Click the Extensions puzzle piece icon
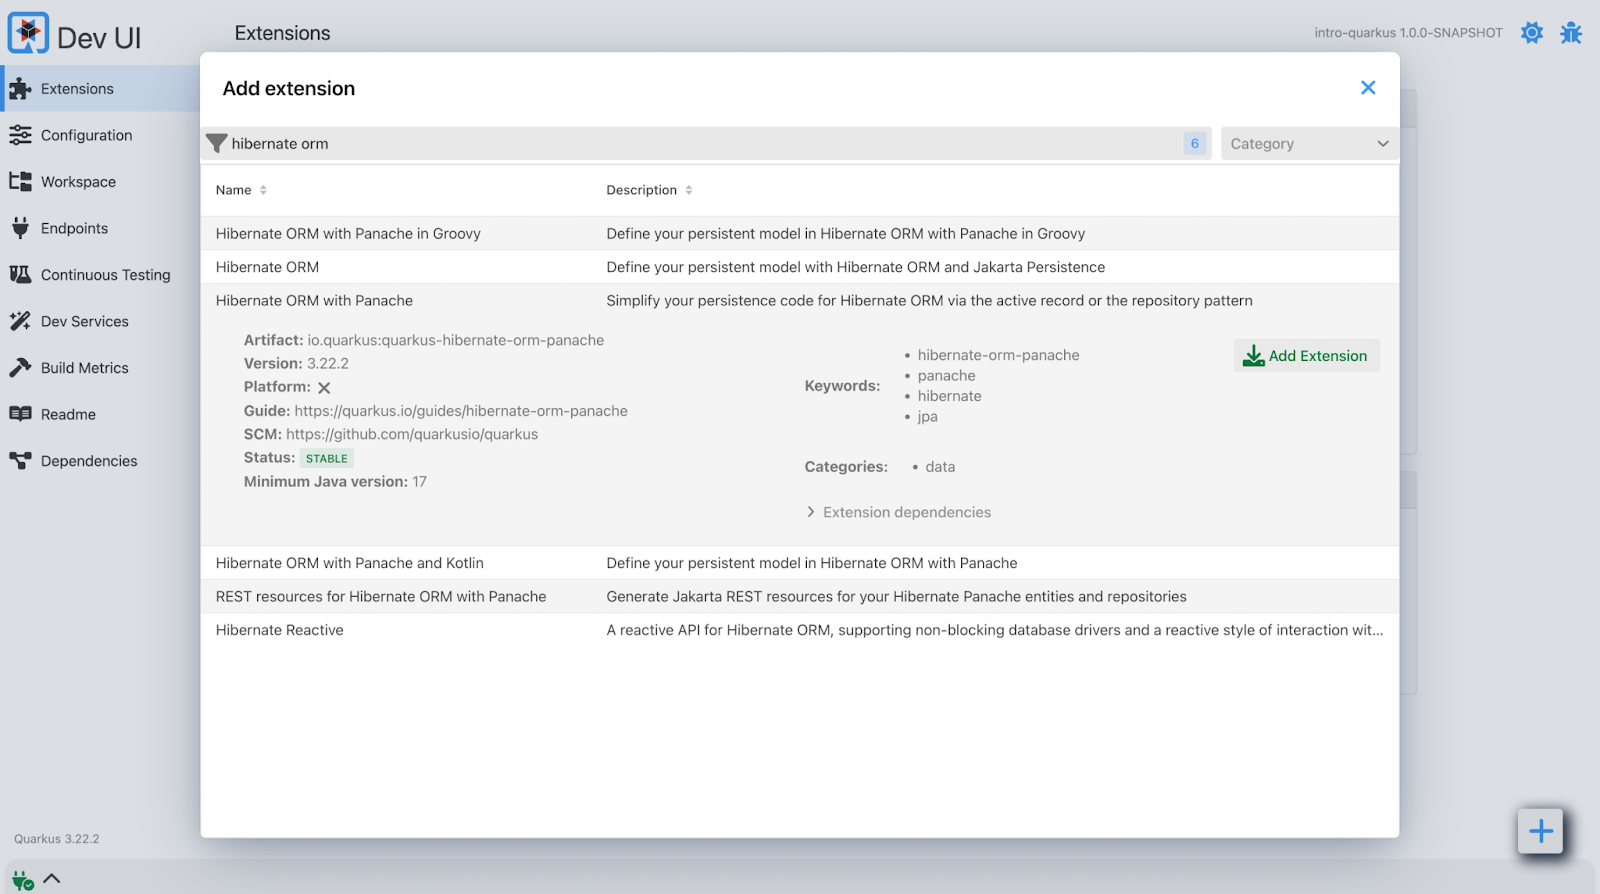Viewport: 1600px width, 894px height. tap(20, 89)
